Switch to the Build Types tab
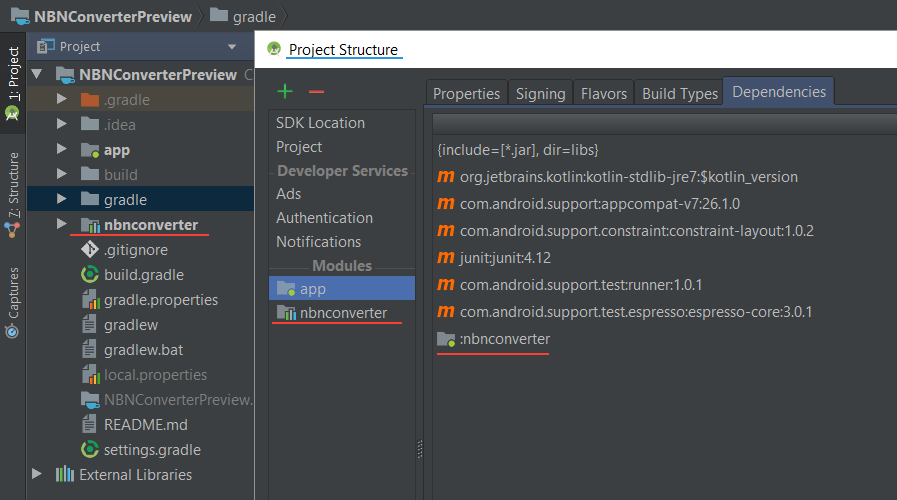The height and width of the screenshot is (500, 897). (679, 93)
